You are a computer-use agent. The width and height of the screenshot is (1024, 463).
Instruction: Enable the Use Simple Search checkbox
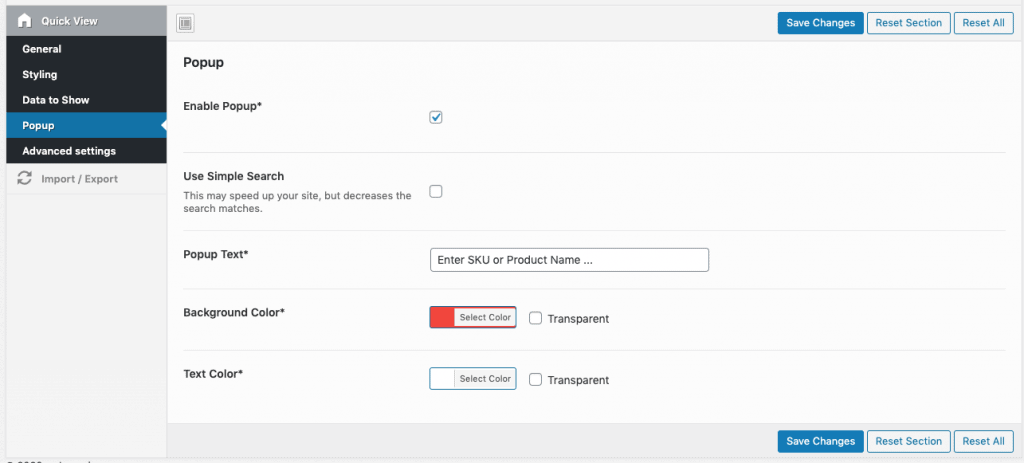(x=436, y=192)
